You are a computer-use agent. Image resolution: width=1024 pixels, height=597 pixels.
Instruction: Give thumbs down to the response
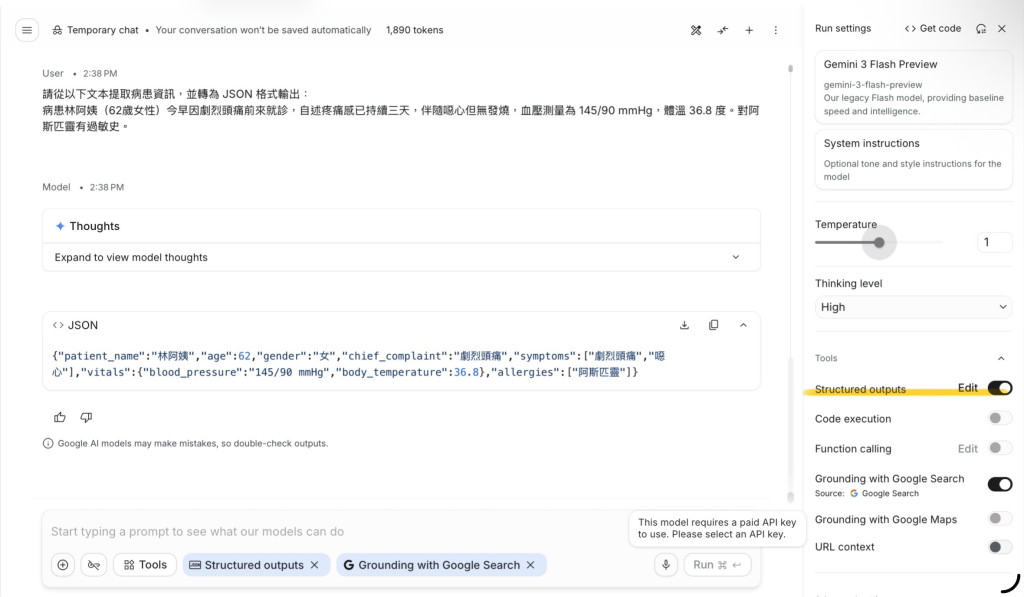pyautogui.click(x=86, y=417)
